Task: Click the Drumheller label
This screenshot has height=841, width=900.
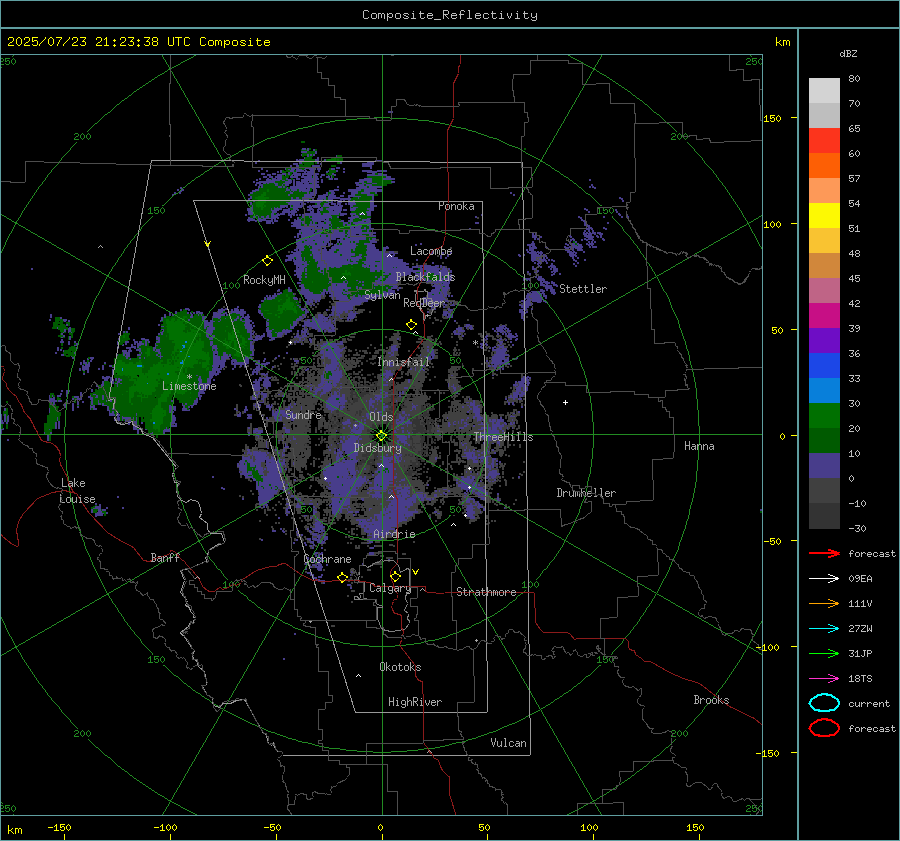Action: (586, 493)
